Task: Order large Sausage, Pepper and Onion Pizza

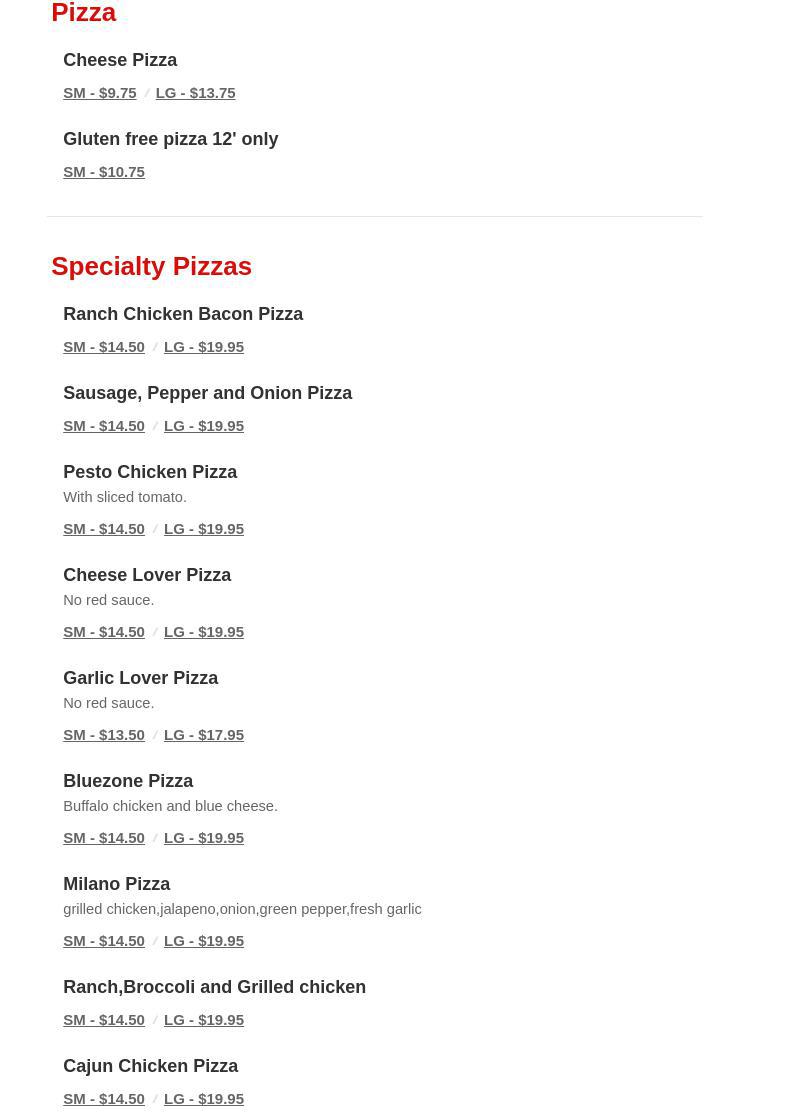Action: (x=203, y=426)
